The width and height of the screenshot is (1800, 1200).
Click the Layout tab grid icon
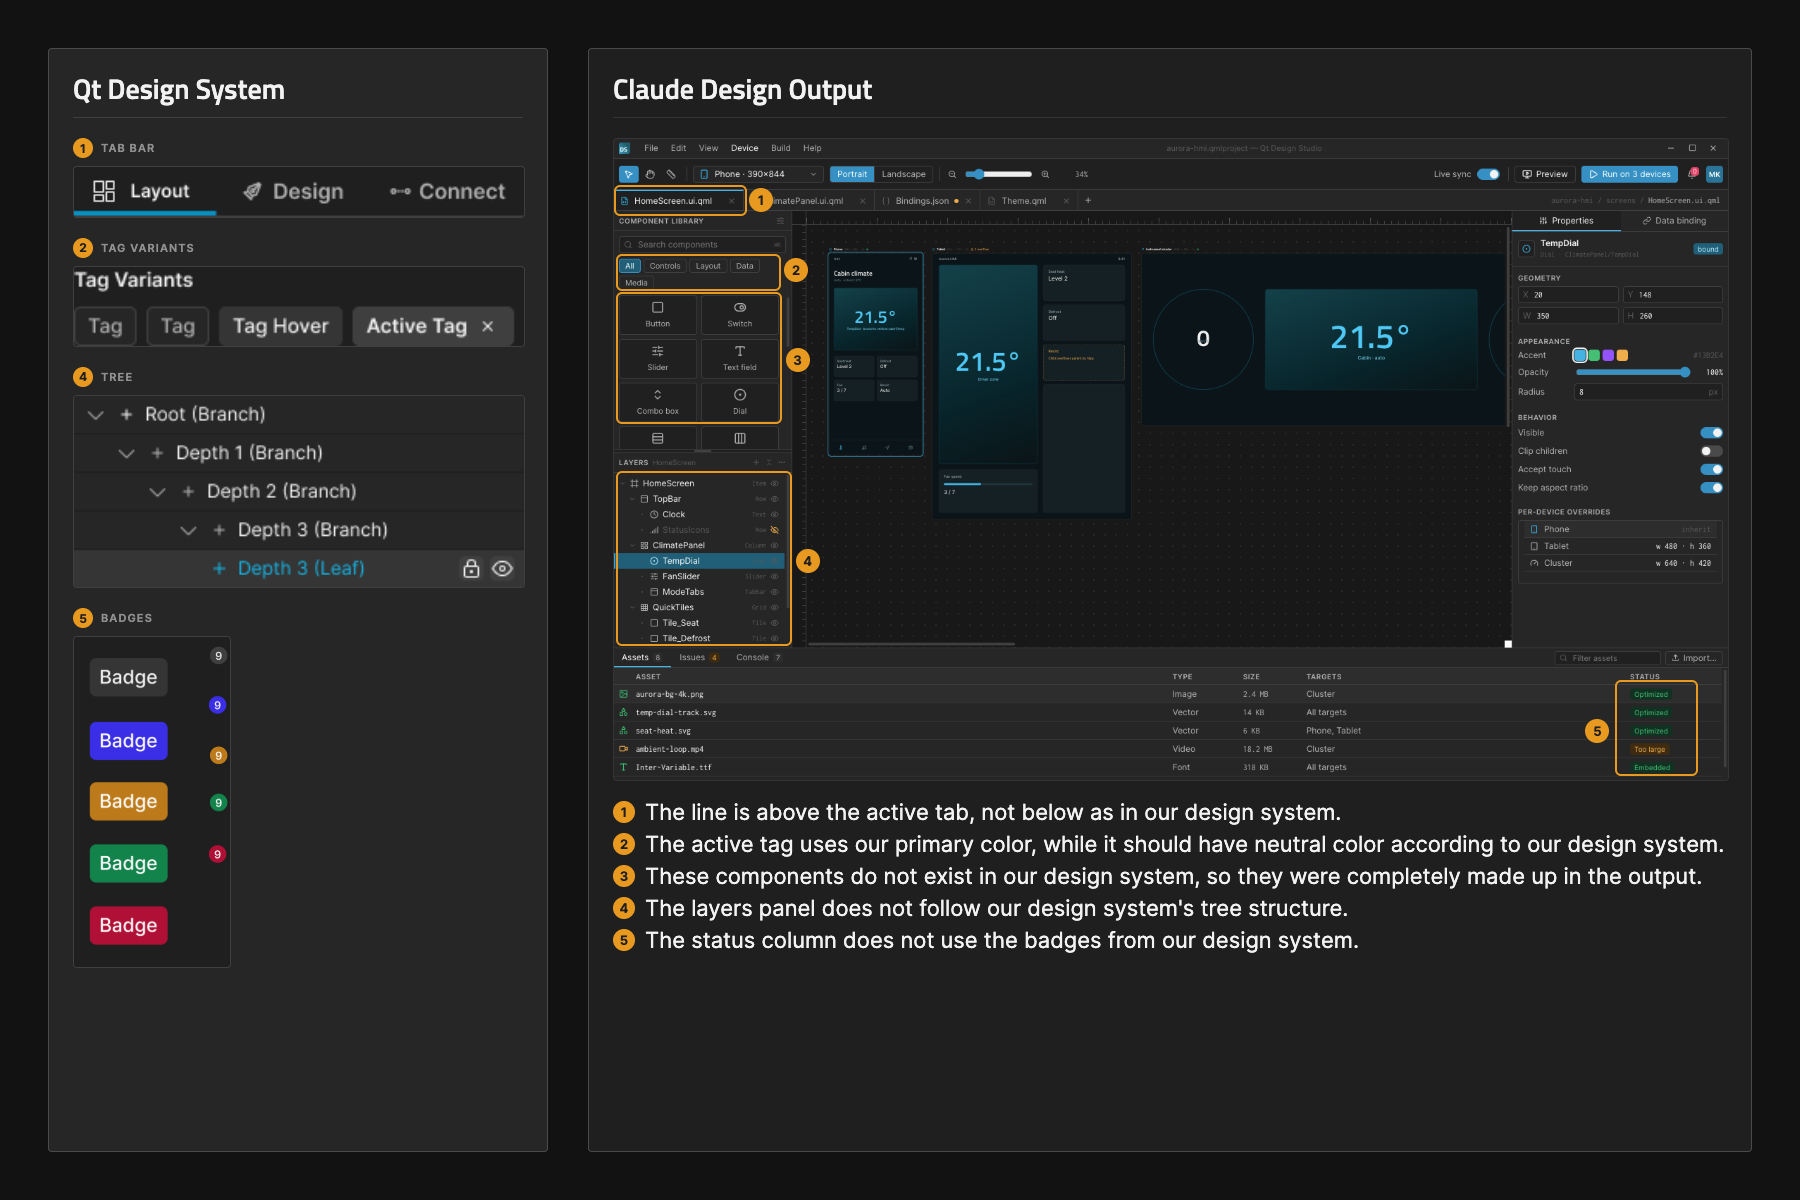[104, 191]
